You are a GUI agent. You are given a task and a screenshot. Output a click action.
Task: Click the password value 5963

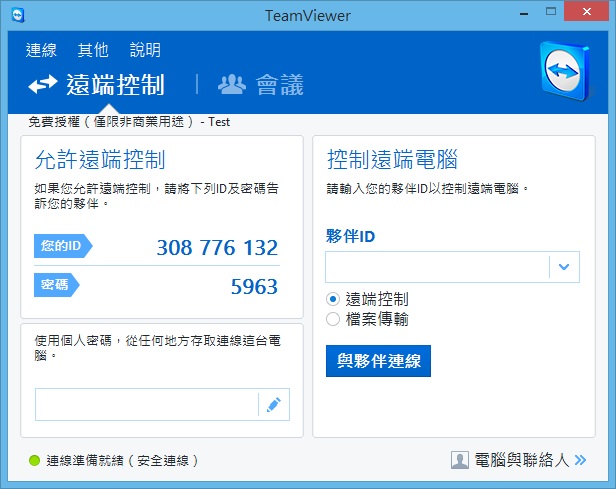[254, 286]
